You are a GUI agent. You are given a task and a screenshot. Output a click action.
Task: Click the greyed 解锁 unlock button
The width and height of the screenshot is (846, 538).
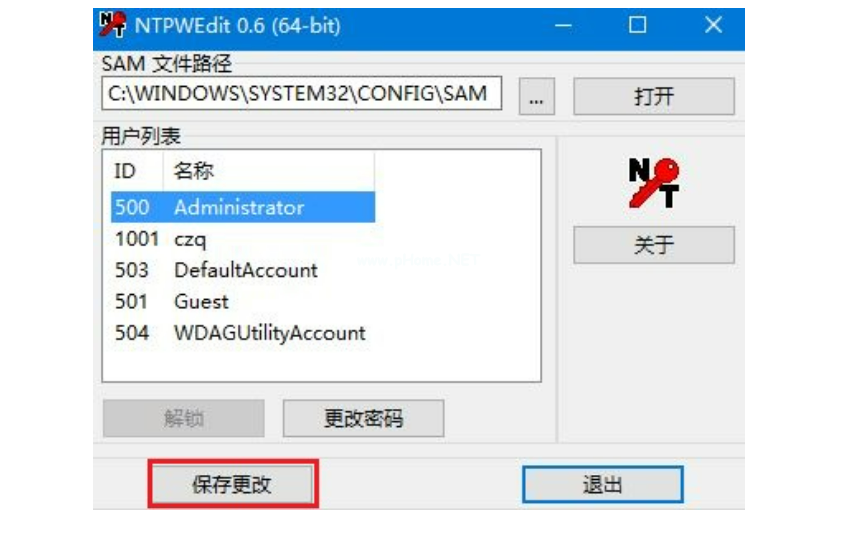coord(183,418)
